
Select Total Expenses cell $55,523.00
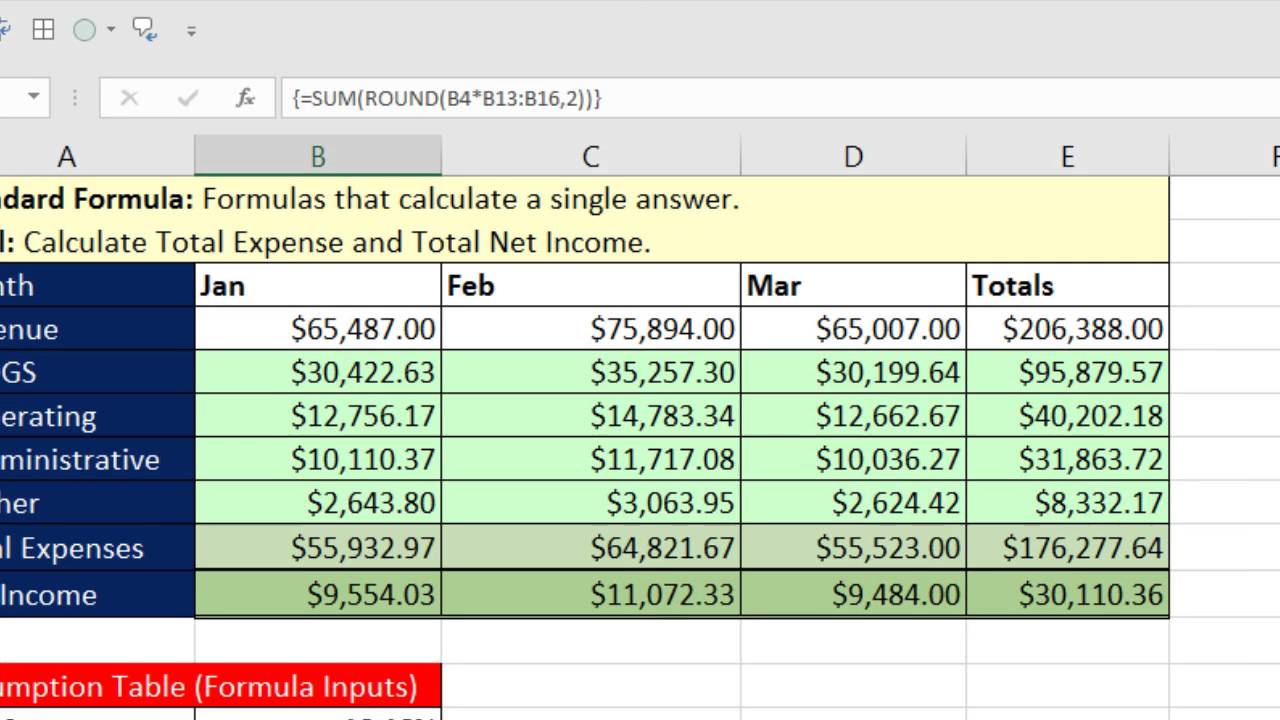point(853,547)
